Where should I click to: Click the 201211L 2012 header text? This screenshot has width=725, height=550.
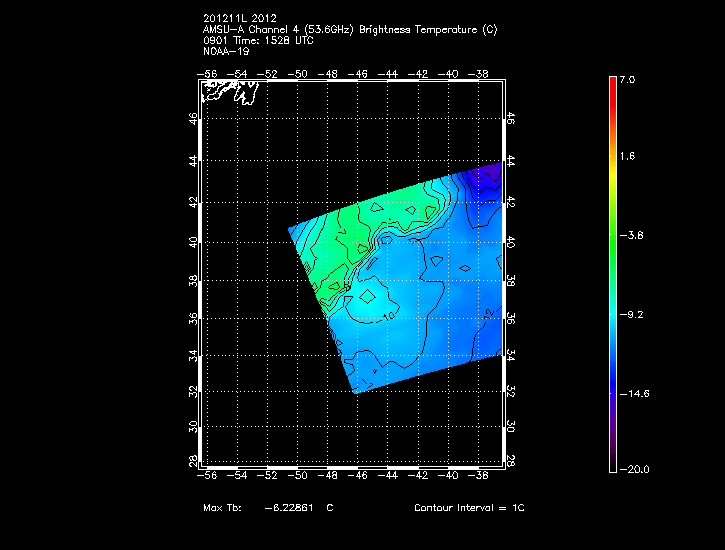[240, 18]
